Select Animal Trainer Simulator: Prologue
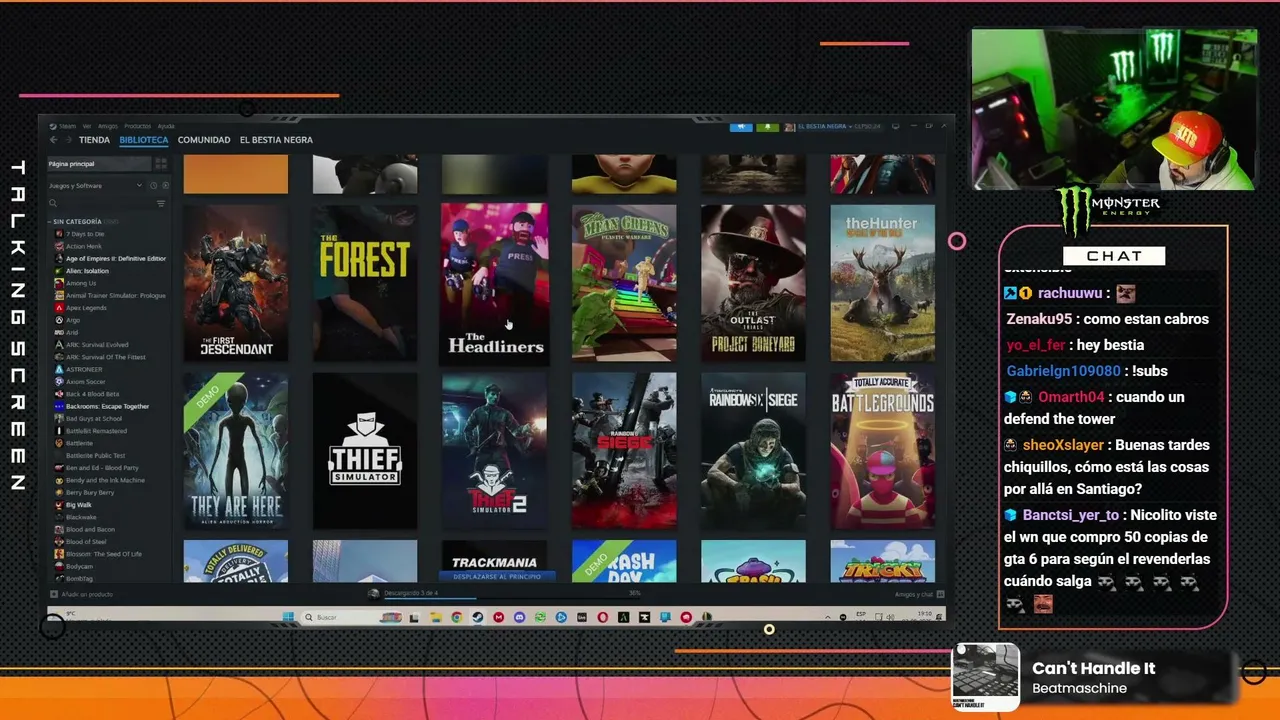 (116, 296)
